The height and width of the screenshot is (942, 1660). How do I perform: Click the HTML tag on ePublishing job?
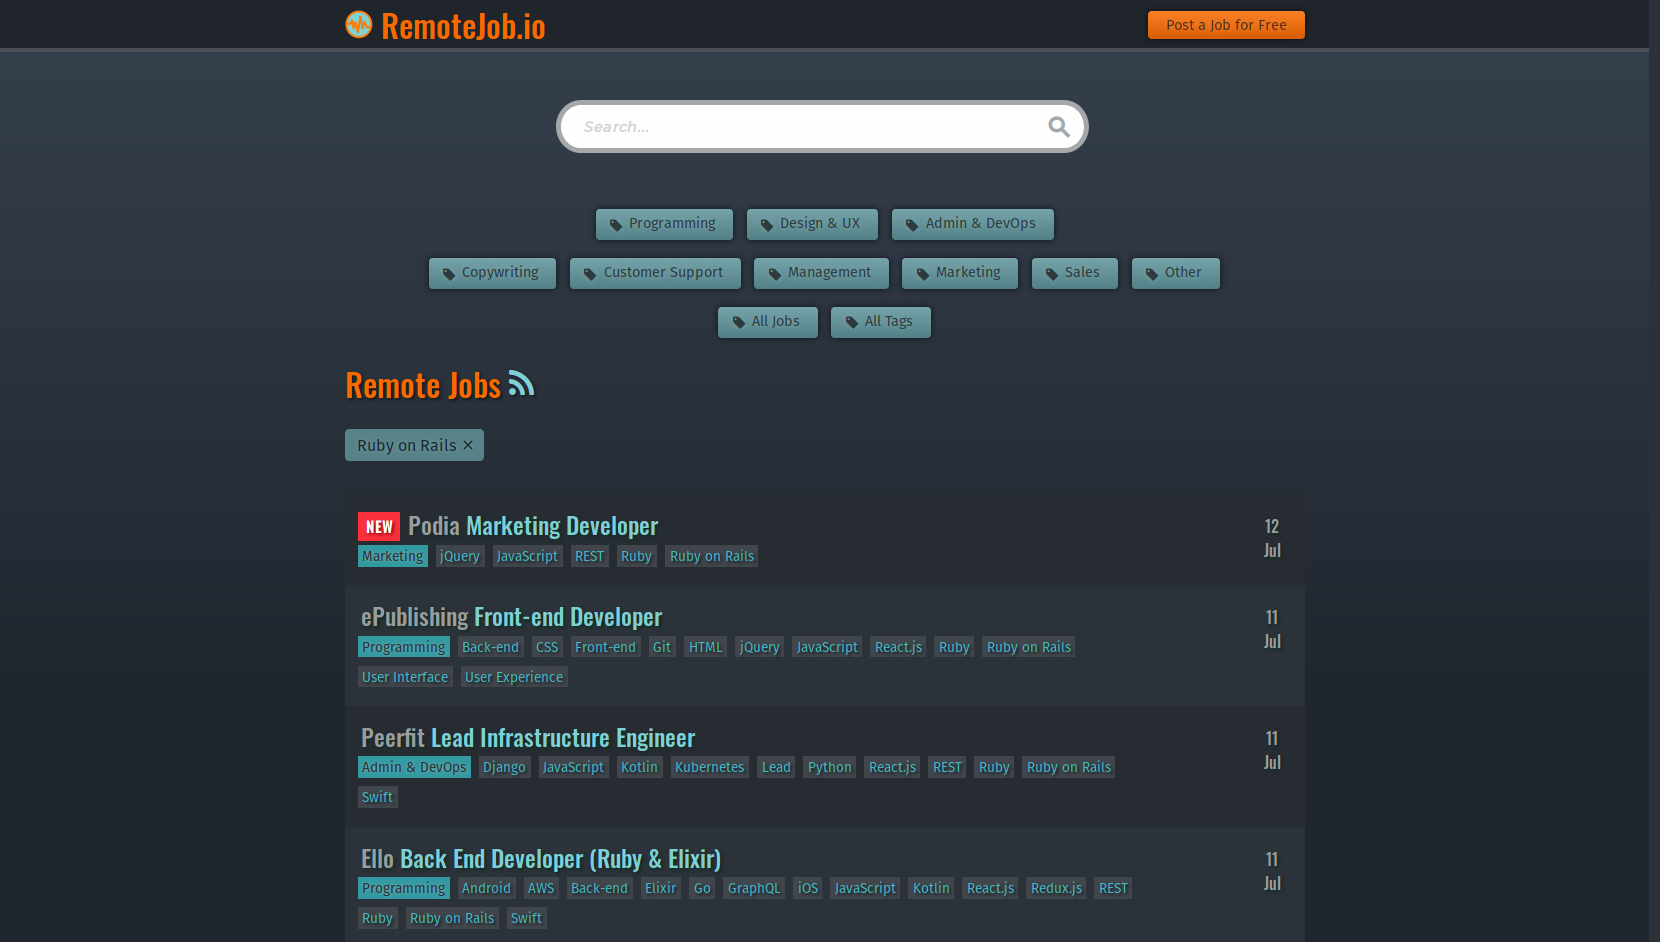(706, 647)
